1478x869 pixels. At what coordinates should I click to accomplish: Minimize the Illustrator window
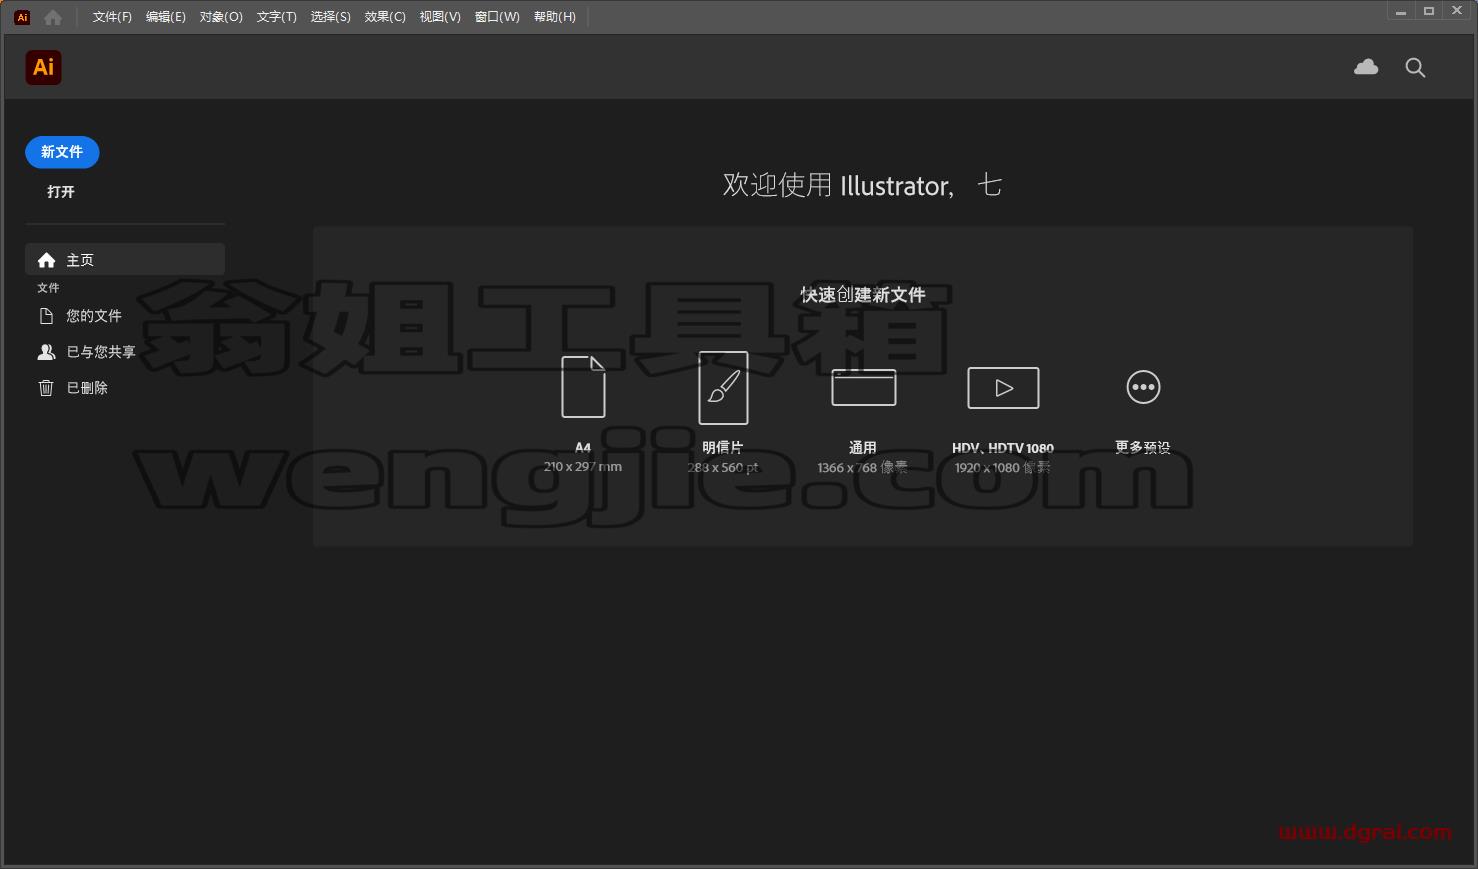(1401, 11)
